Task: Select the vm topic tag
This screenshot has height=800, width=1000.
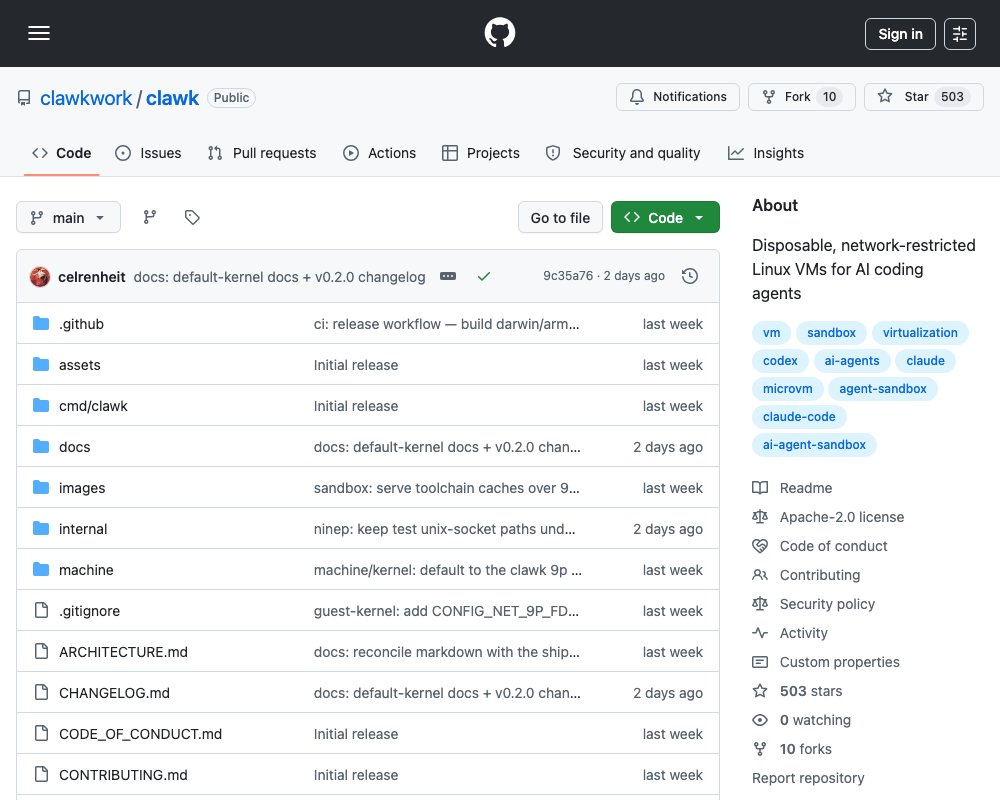Action: coord(771,333)
